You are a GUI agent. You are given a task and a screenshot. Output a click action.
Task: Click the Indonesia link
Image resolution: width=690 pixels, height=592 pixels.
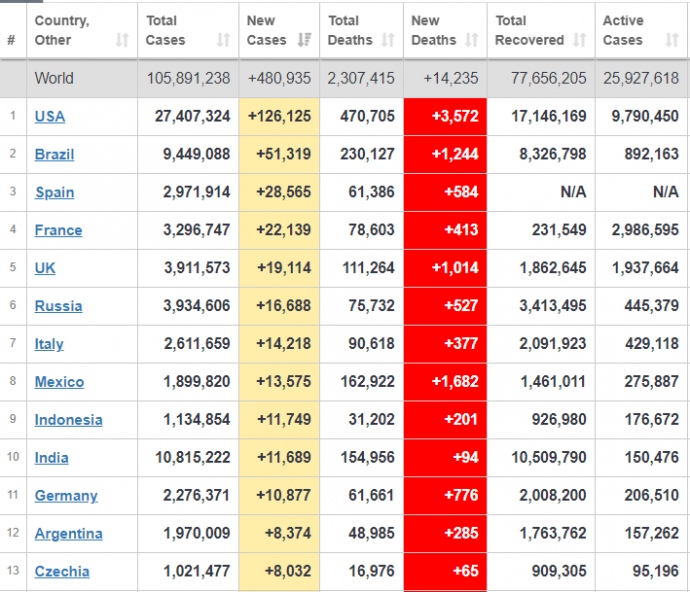click(x=68, y=420)
